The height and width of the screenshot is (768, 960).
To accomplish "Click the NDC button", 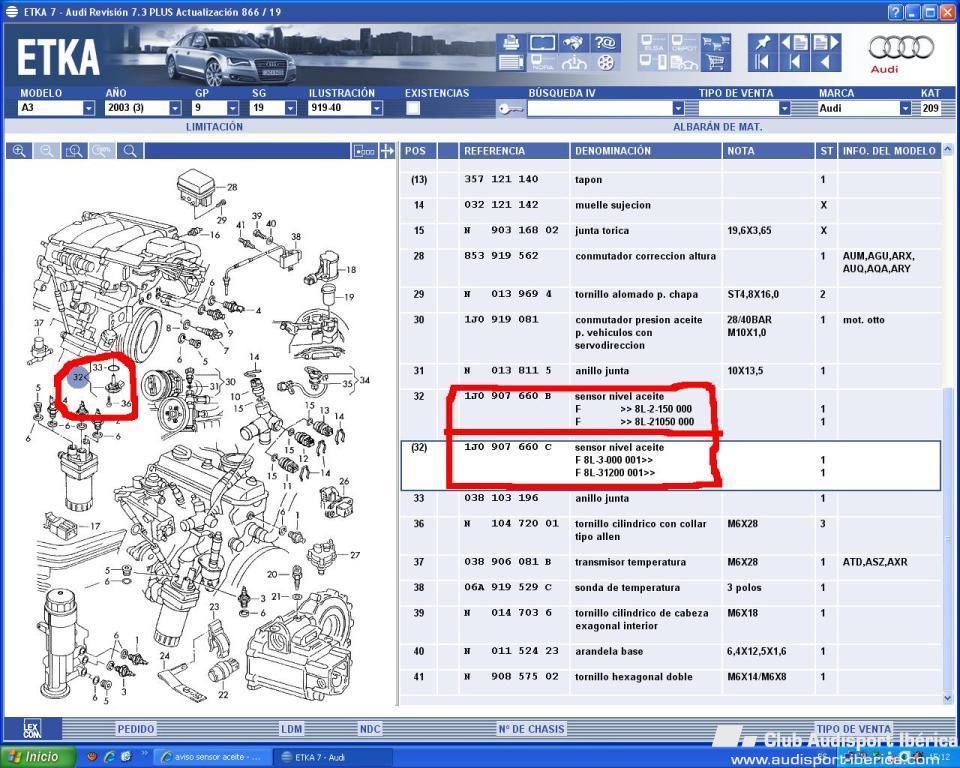I will tap(370, 729).
